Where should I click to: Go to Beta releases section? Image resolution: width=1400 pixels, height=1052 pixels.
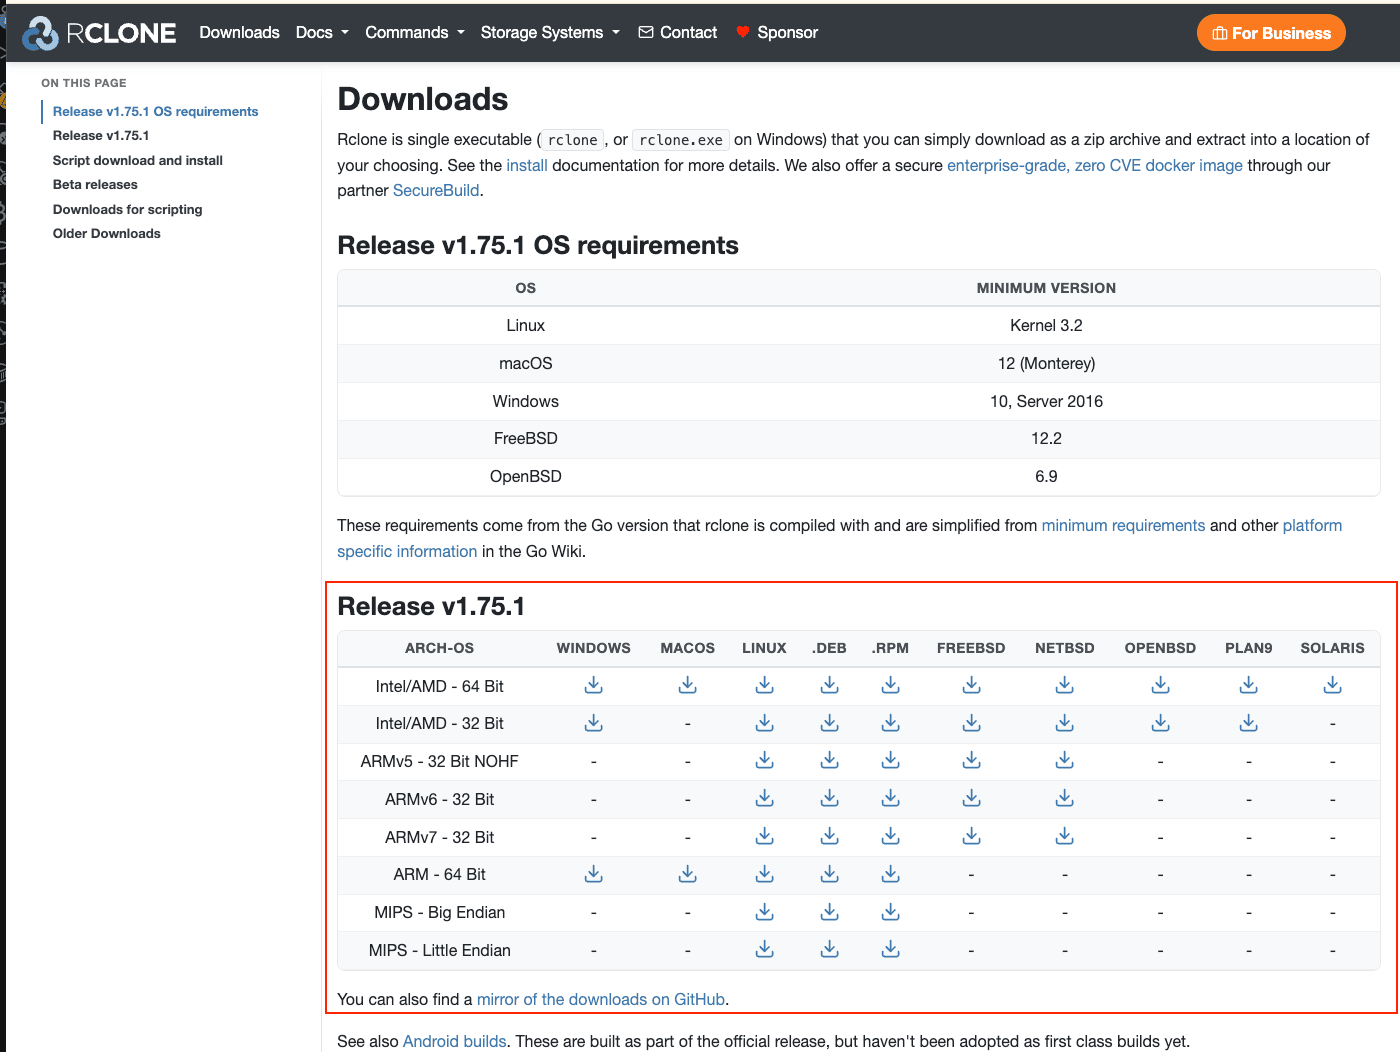95,185
